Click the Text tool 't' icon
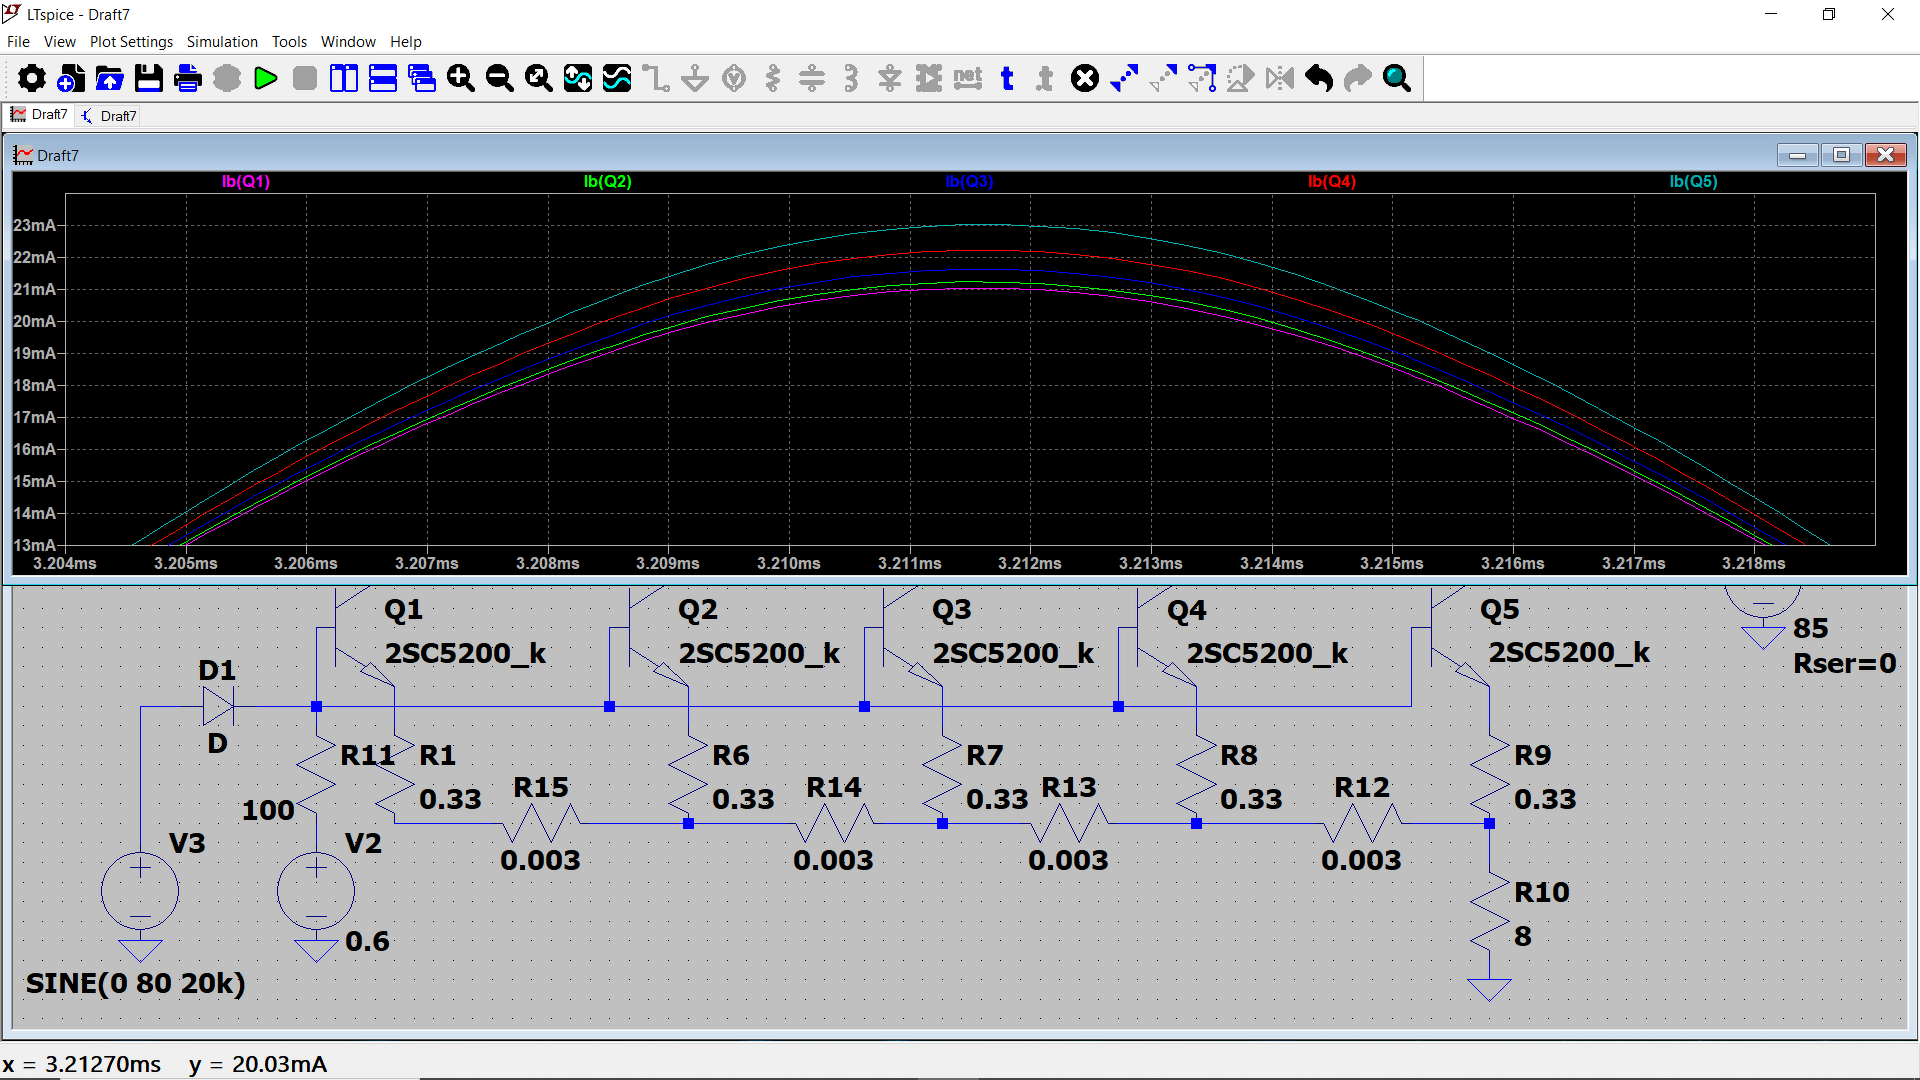 tap(1007, 78)
